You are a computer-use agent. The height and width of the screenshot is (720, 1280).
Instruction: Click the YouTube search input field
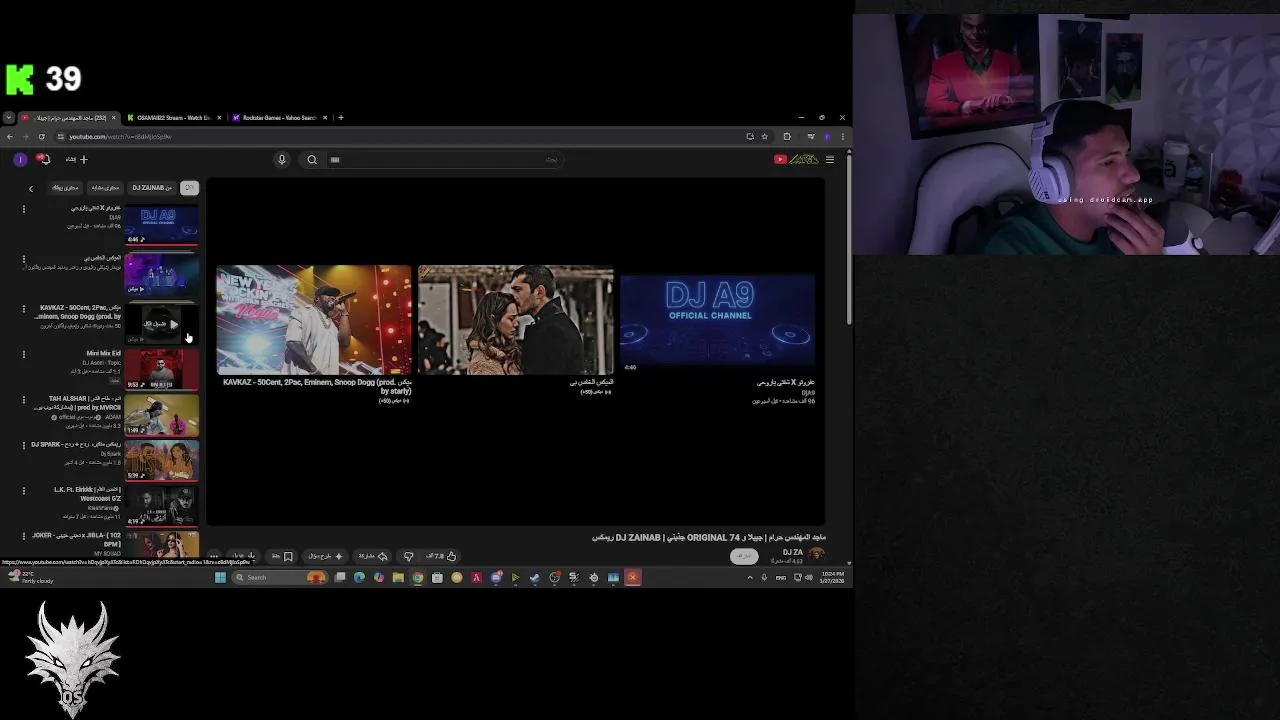click(445, 159)
